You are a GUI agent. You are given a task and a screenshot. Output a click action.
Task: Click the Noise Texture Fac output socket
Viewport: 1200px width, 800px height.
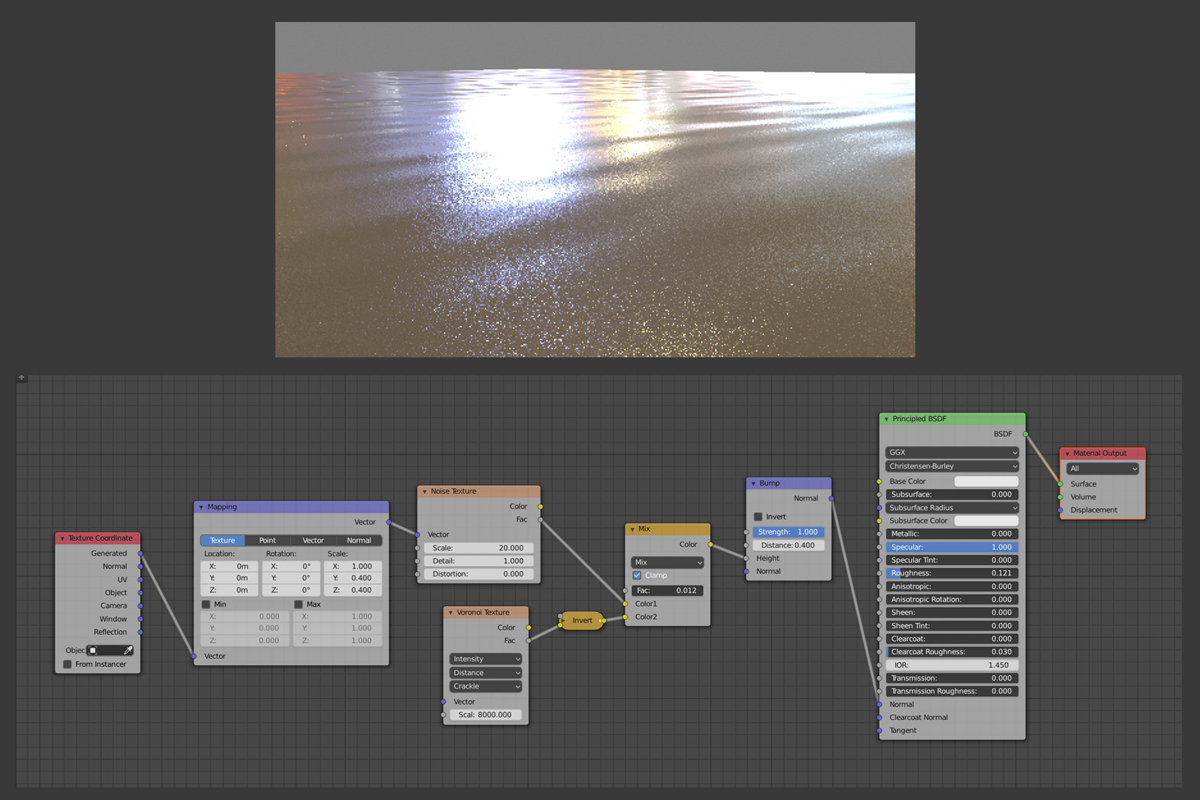coord(541,519)
